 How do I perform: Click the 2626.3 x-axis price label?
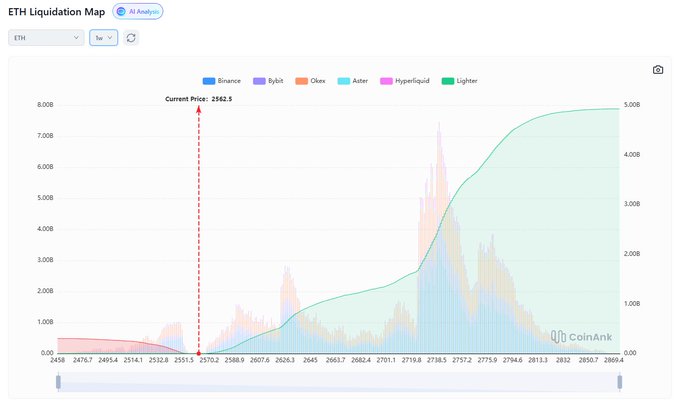pos(285,360)
